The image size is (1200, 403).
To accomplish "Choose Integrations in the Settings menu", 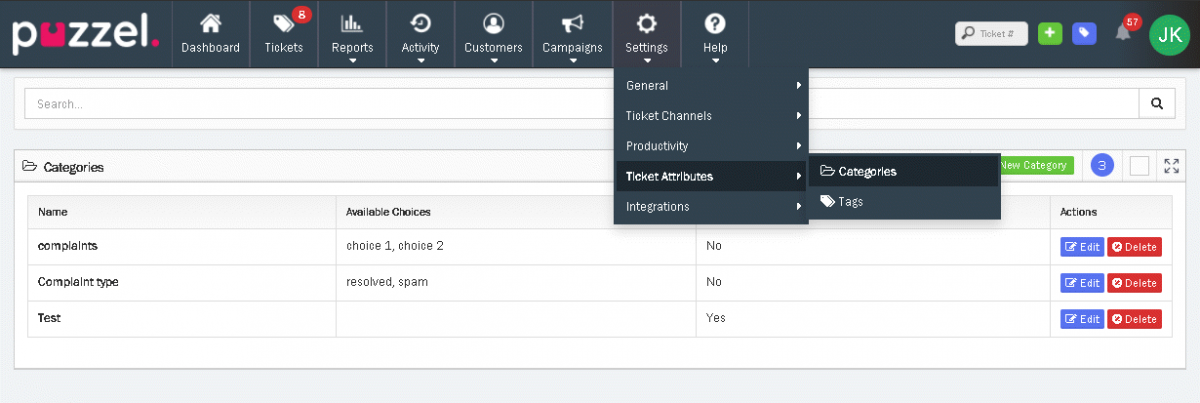I will click(x=710, y=207).
